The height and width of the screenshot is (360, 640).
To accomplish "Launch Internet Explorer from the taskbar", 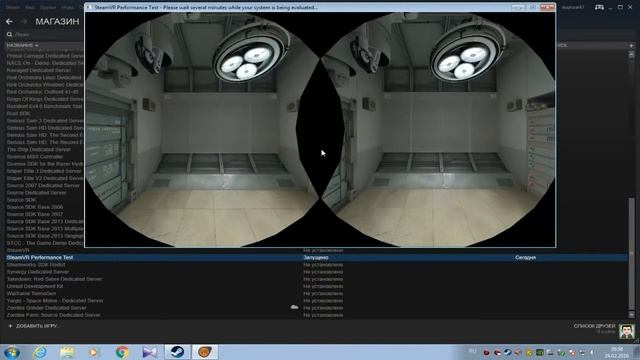I will (40, 352).
